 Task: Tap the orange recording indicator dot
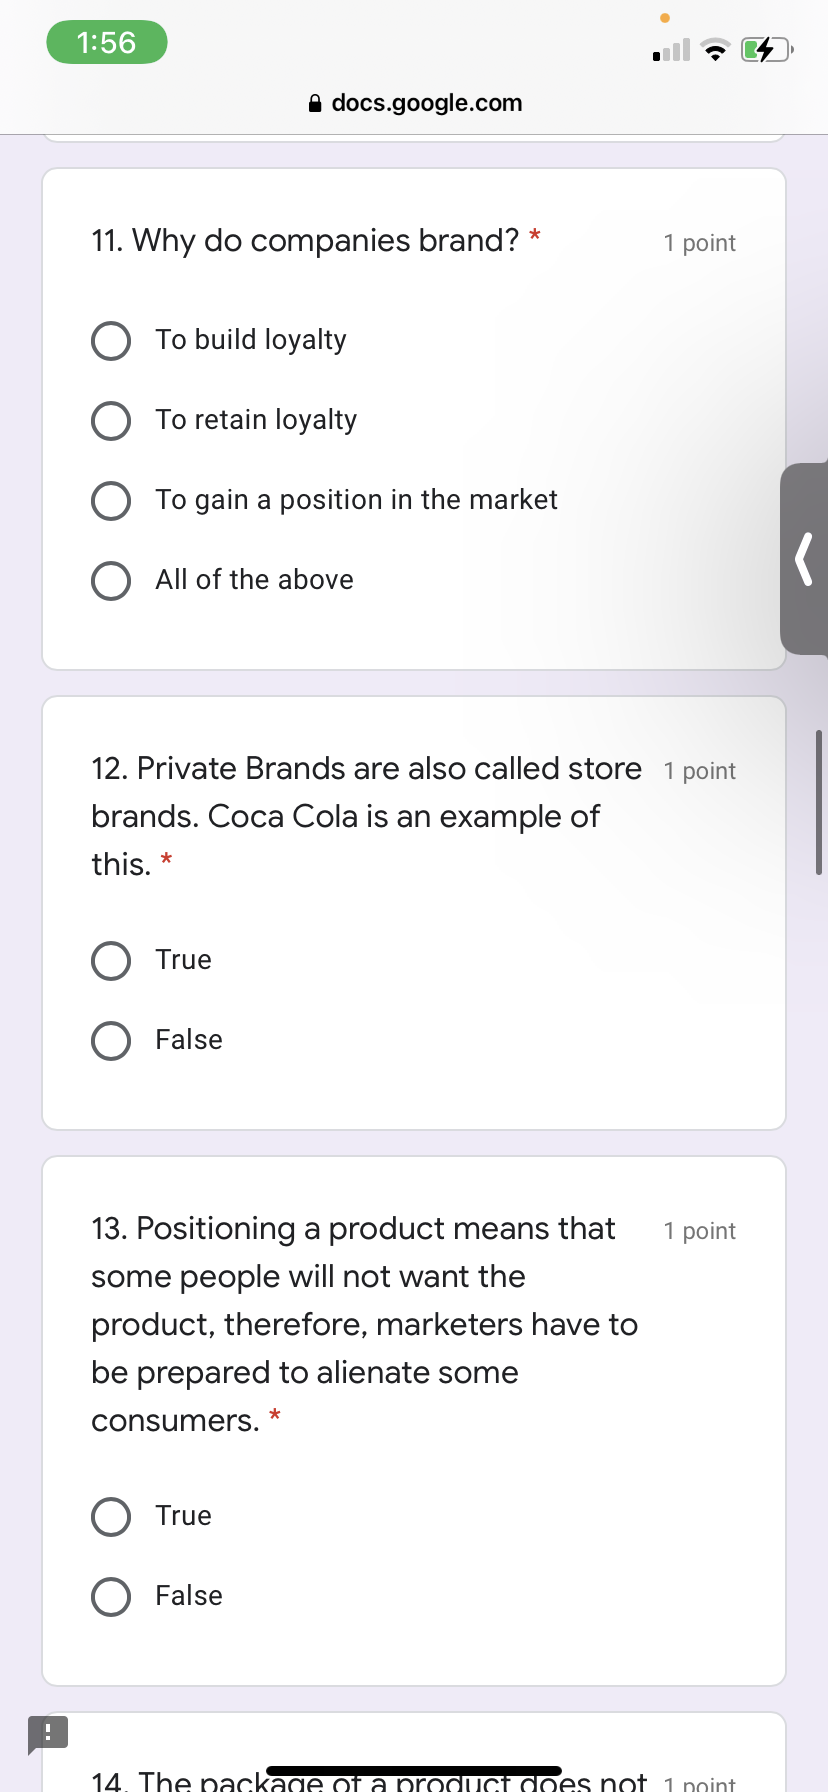click(664, 17)
